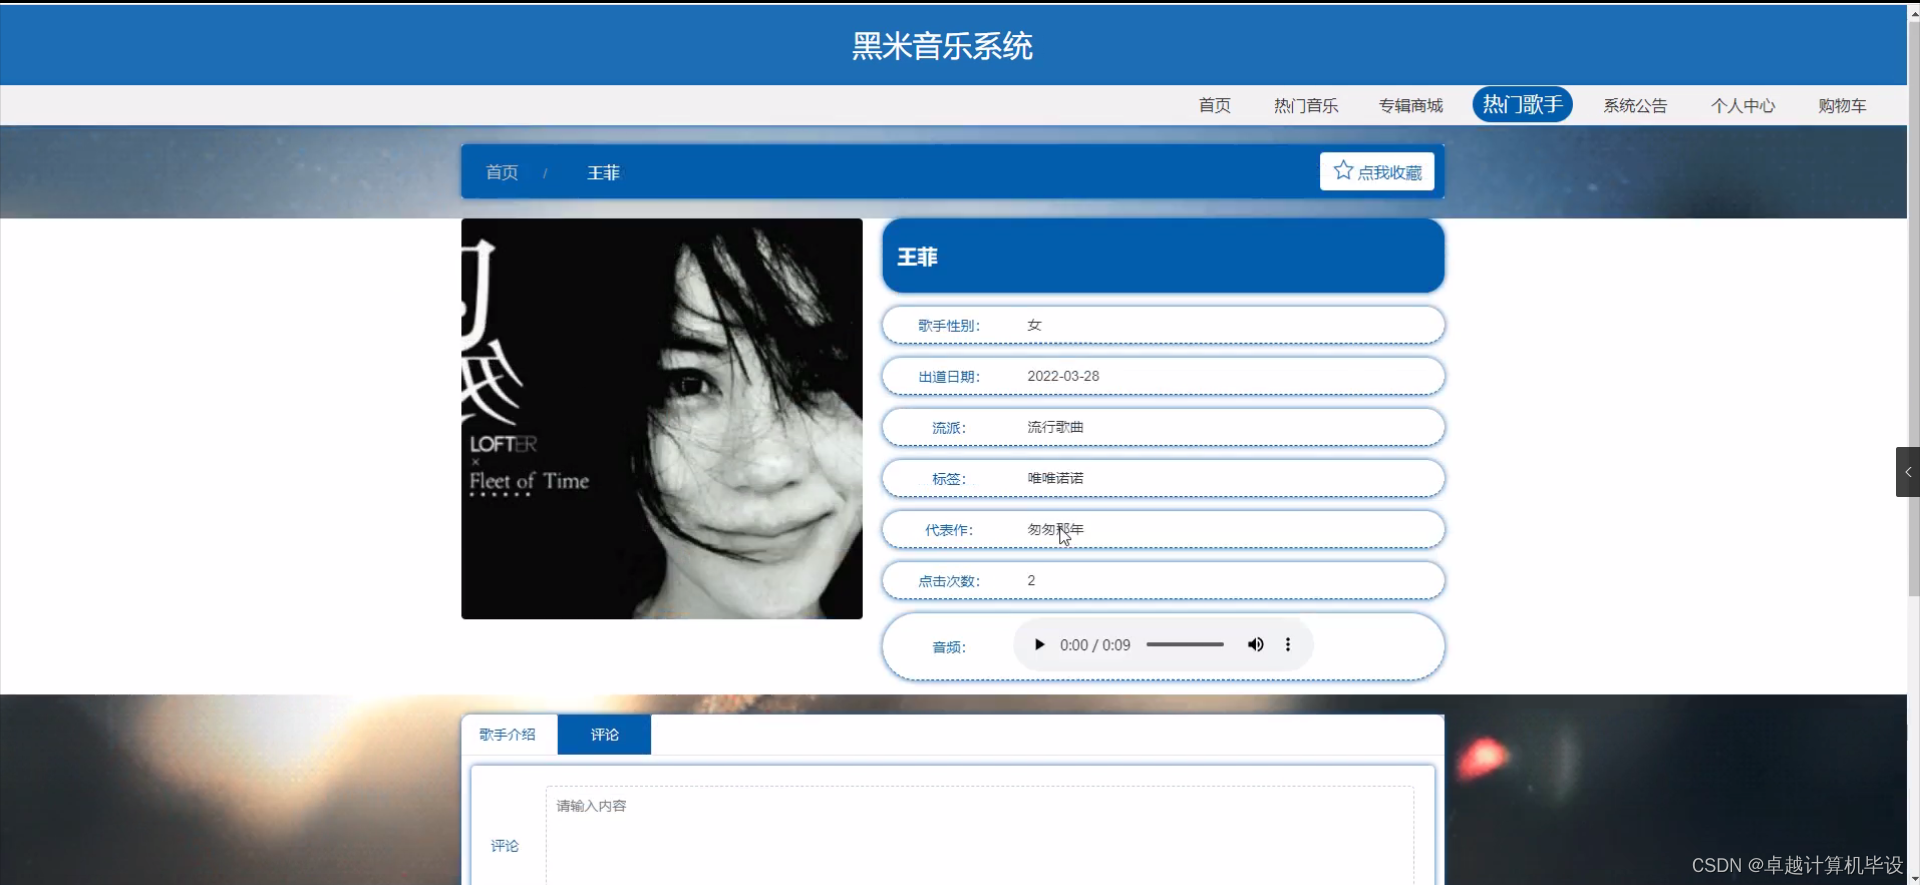Screen dimensions: 1920x885
Task: Open 个人中心 navigation item
Action: [x=1743, y=105]
